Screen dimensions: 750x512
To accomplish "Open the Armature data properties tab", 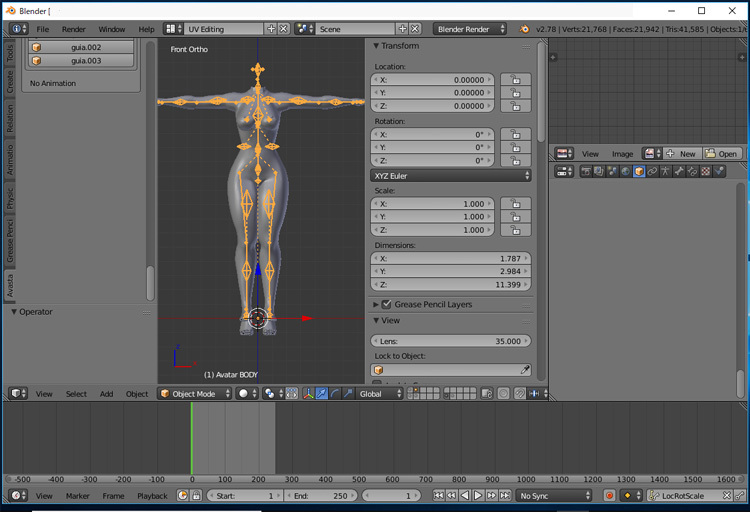I will [x=665, y=171].
